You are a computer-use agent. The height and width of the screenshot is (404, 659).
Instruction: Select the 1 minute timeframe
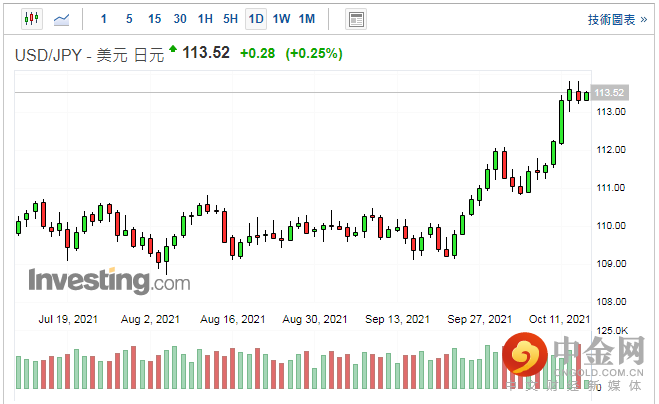[x=104, y=19]
